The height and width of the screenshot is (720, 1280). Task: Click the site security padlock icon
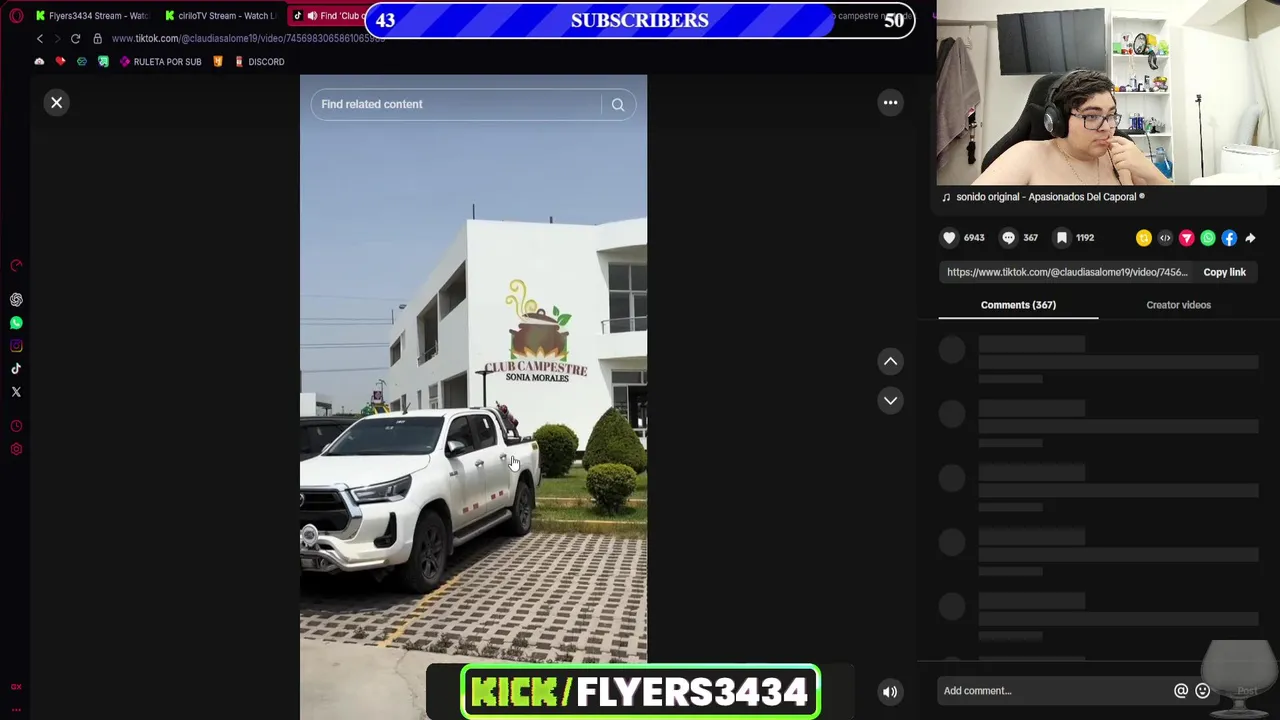(x=97, y=39)
